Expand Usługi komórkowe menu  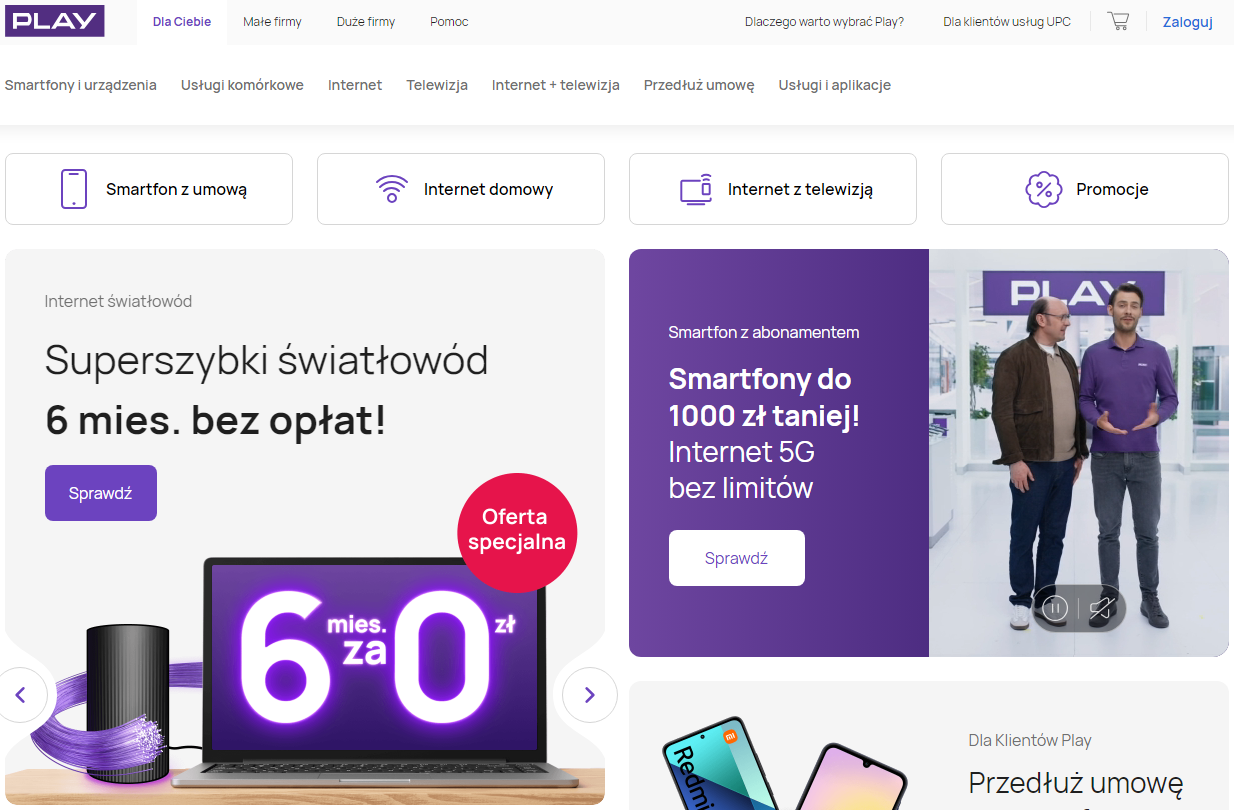tap(242, 85)
